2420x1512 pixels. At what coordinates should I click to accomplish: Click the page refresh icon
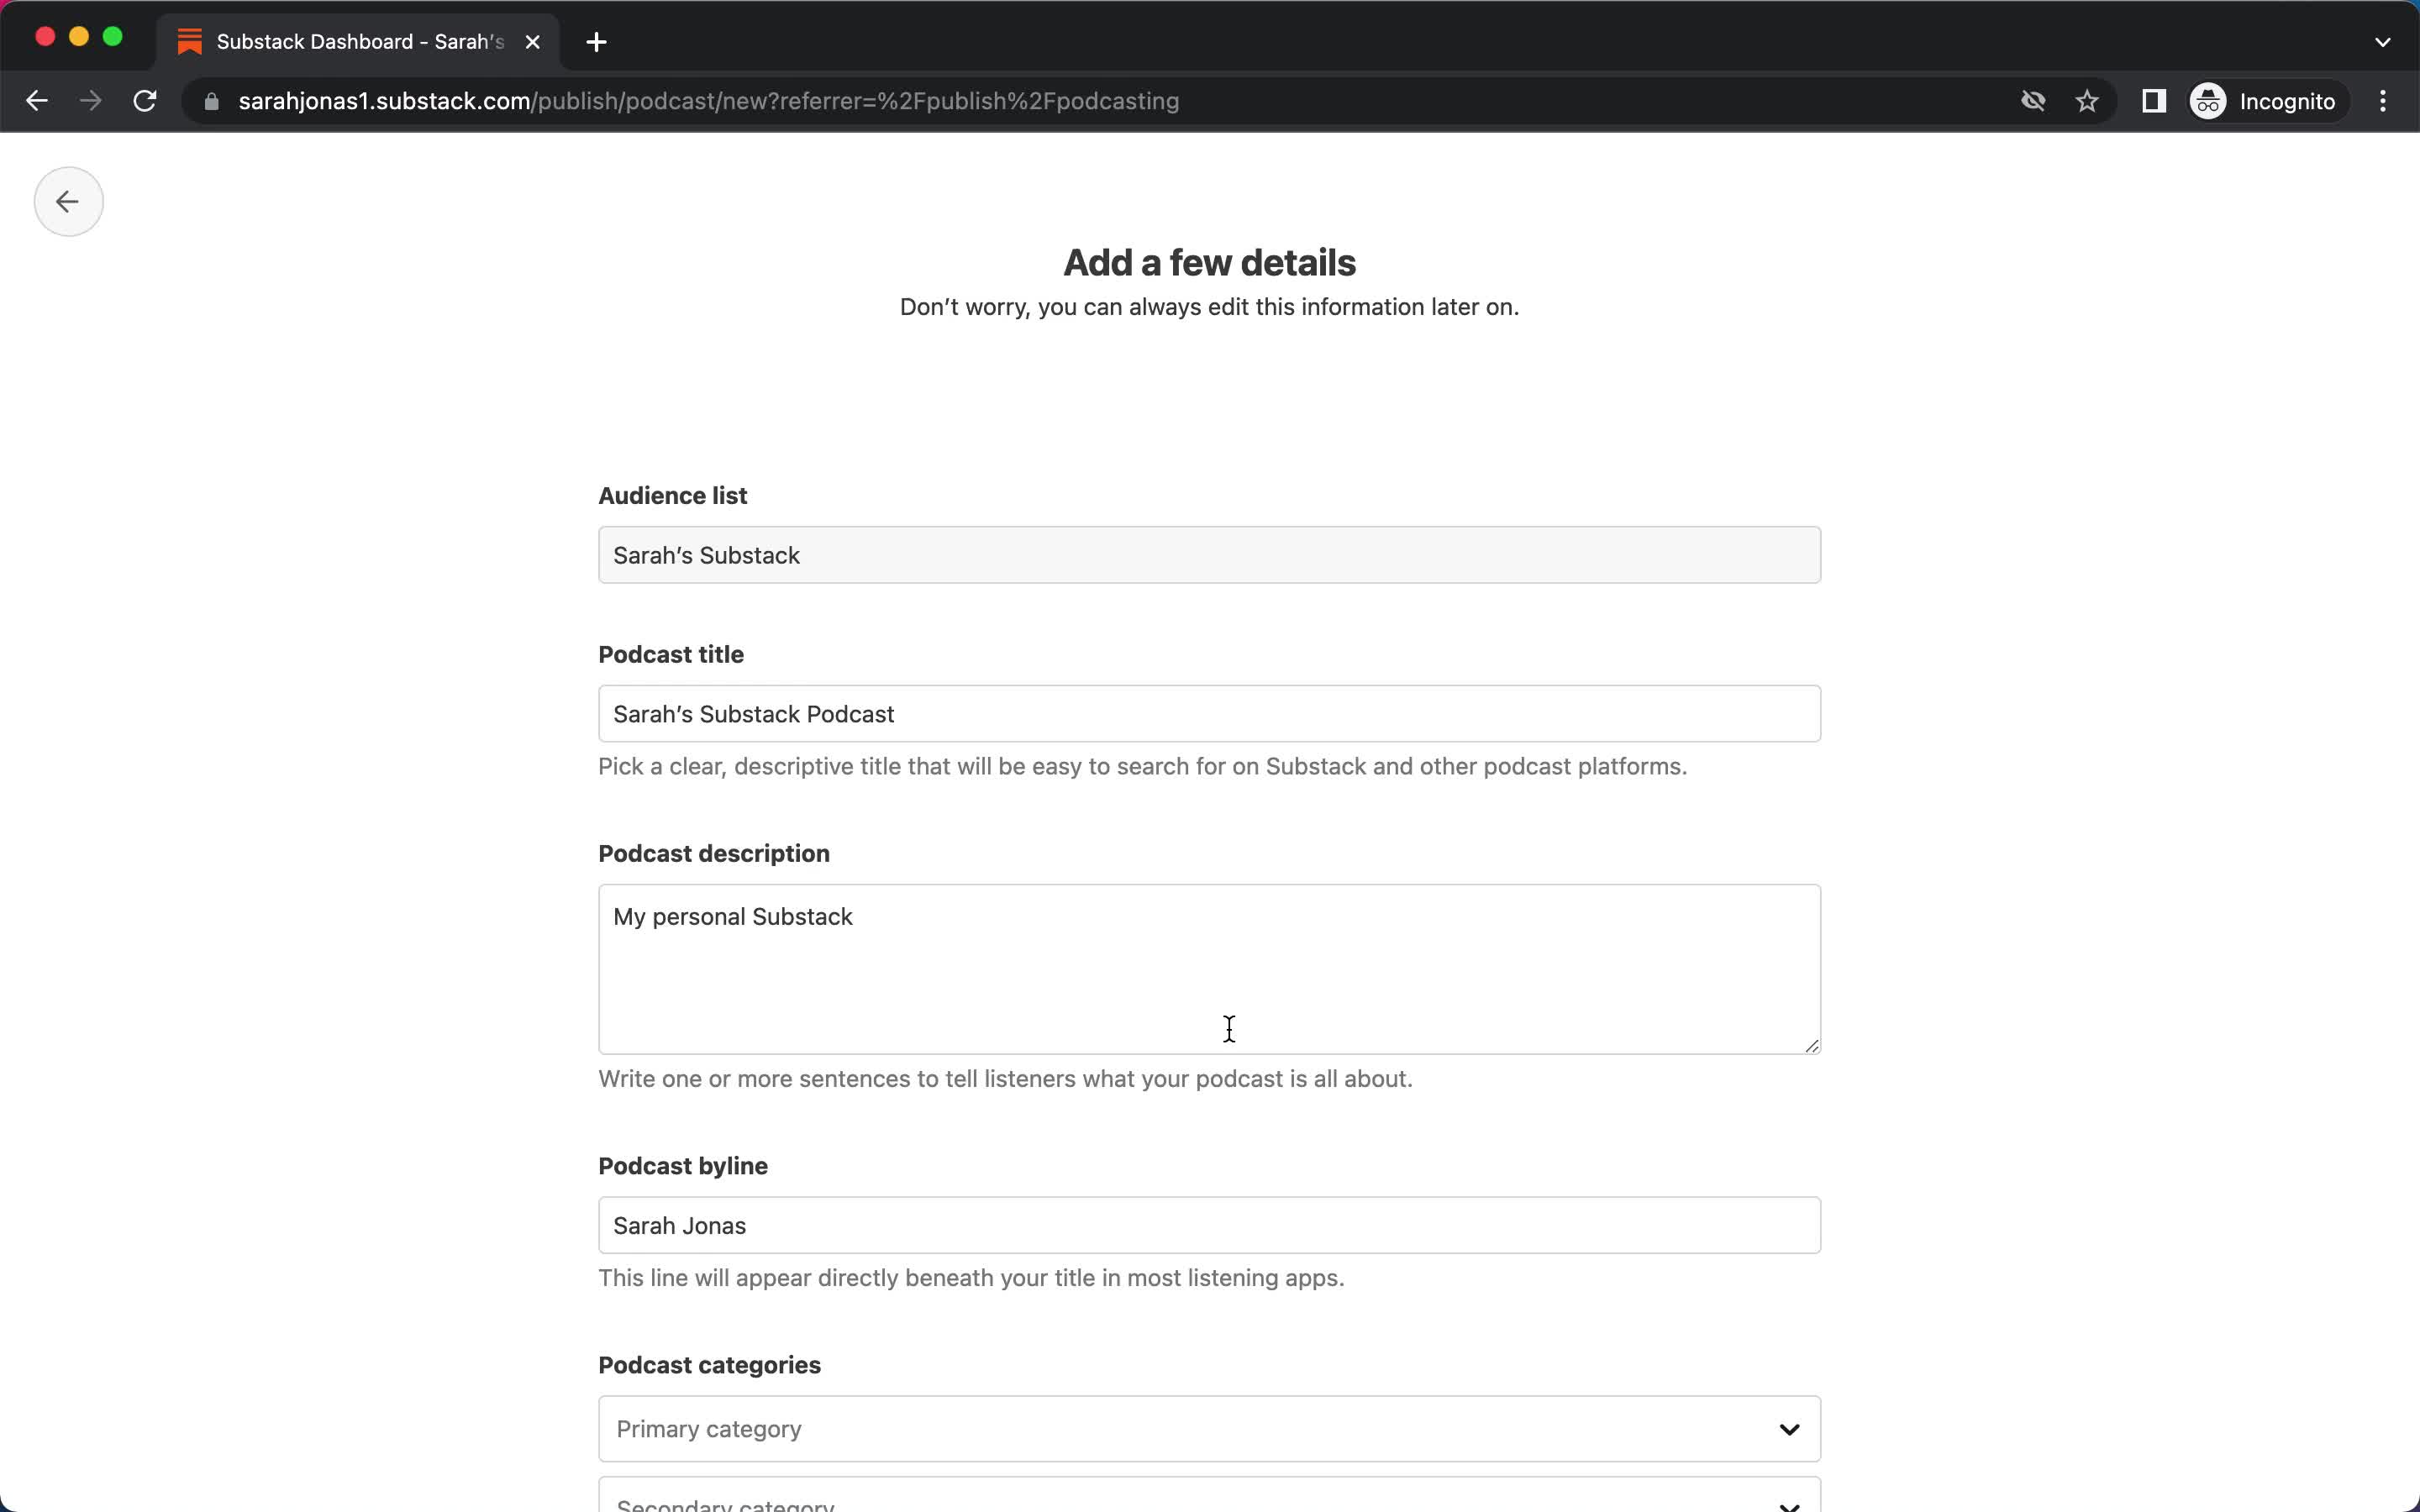coord(146,101)
